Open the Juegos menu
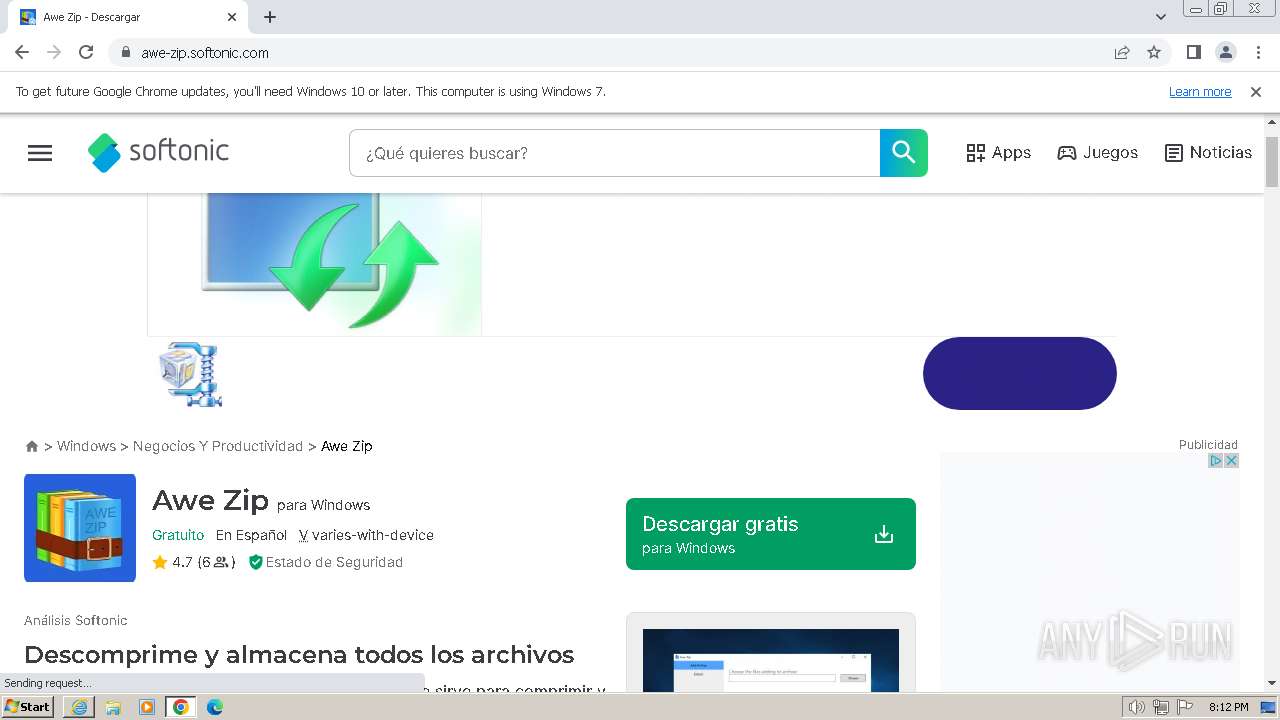 point(1097,153)
